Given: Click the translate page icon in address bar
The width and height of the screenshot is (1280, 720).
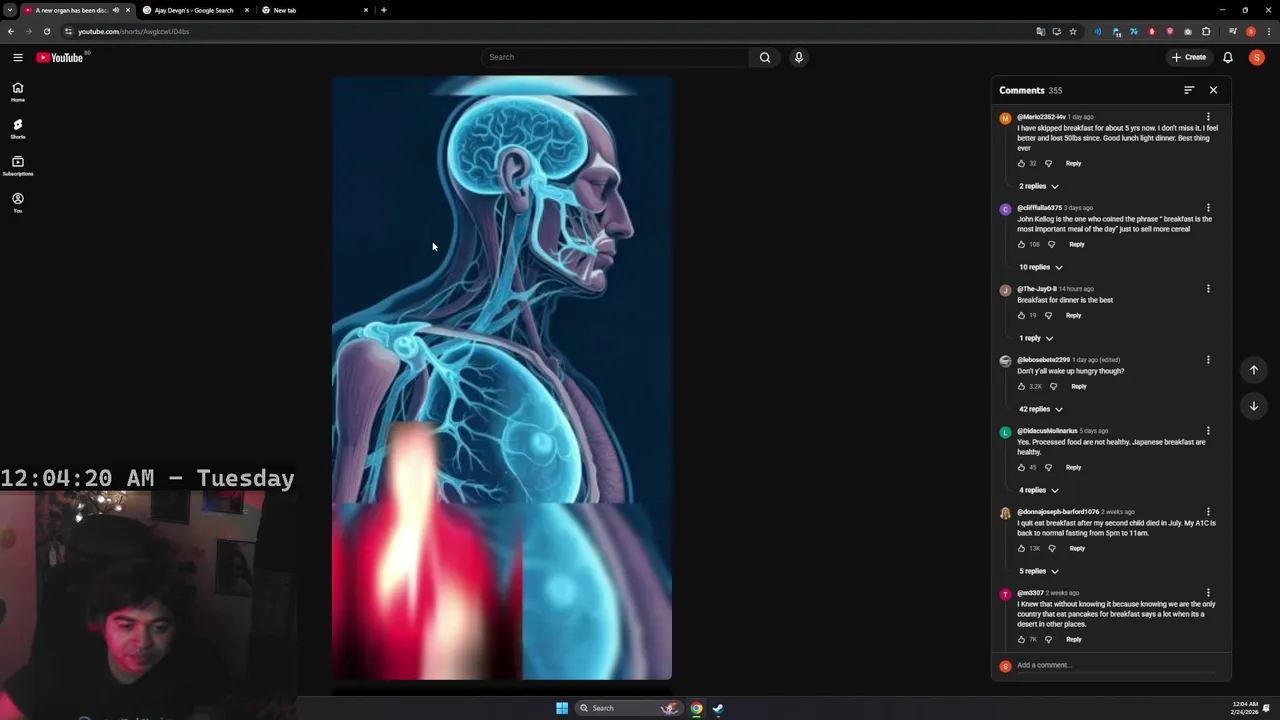Looking at the screenshot, I should 1040,31.
